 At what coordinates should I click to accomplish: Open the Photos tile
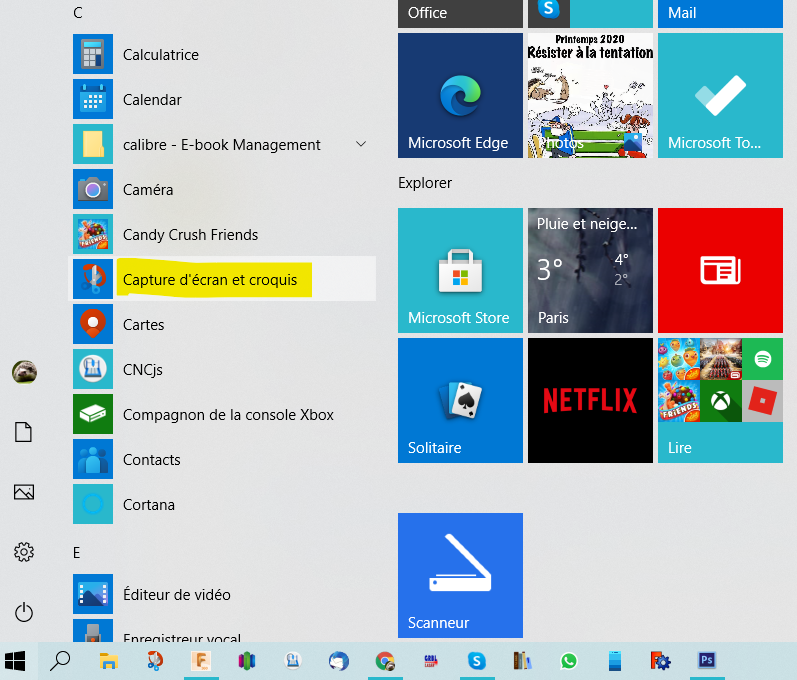point(590,96)
